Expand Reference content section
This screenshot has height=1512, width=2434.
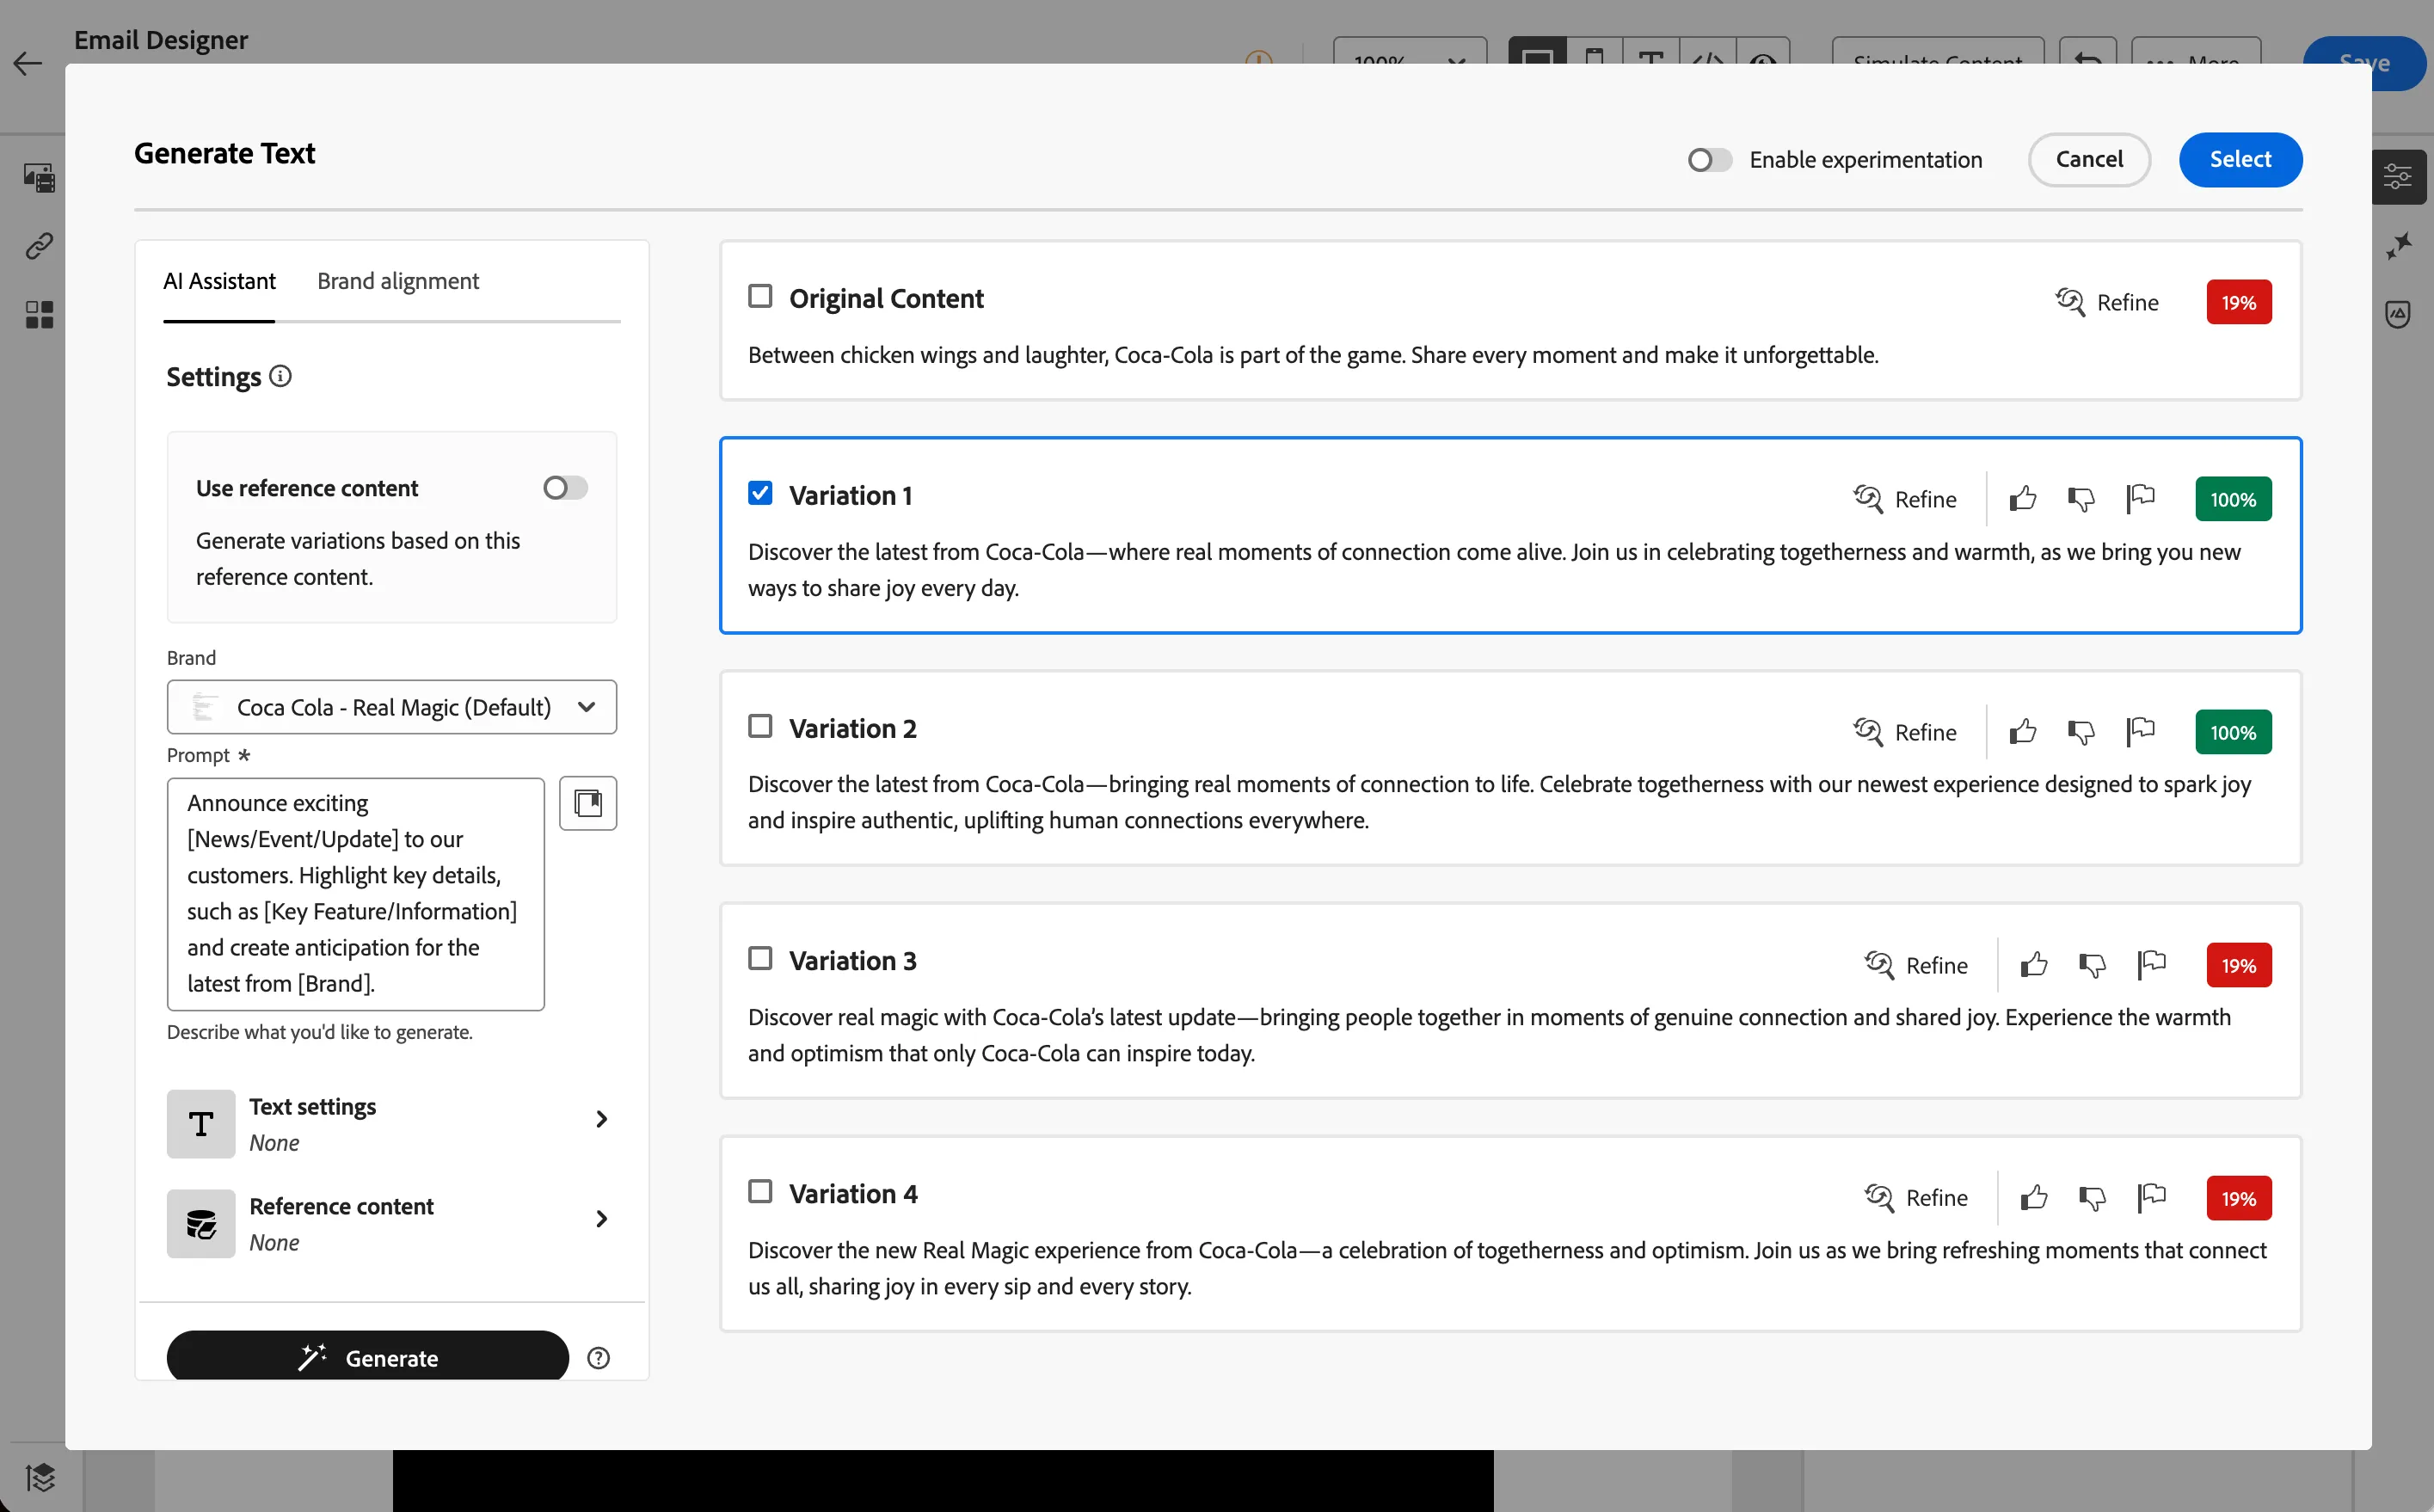point(392,1223)
